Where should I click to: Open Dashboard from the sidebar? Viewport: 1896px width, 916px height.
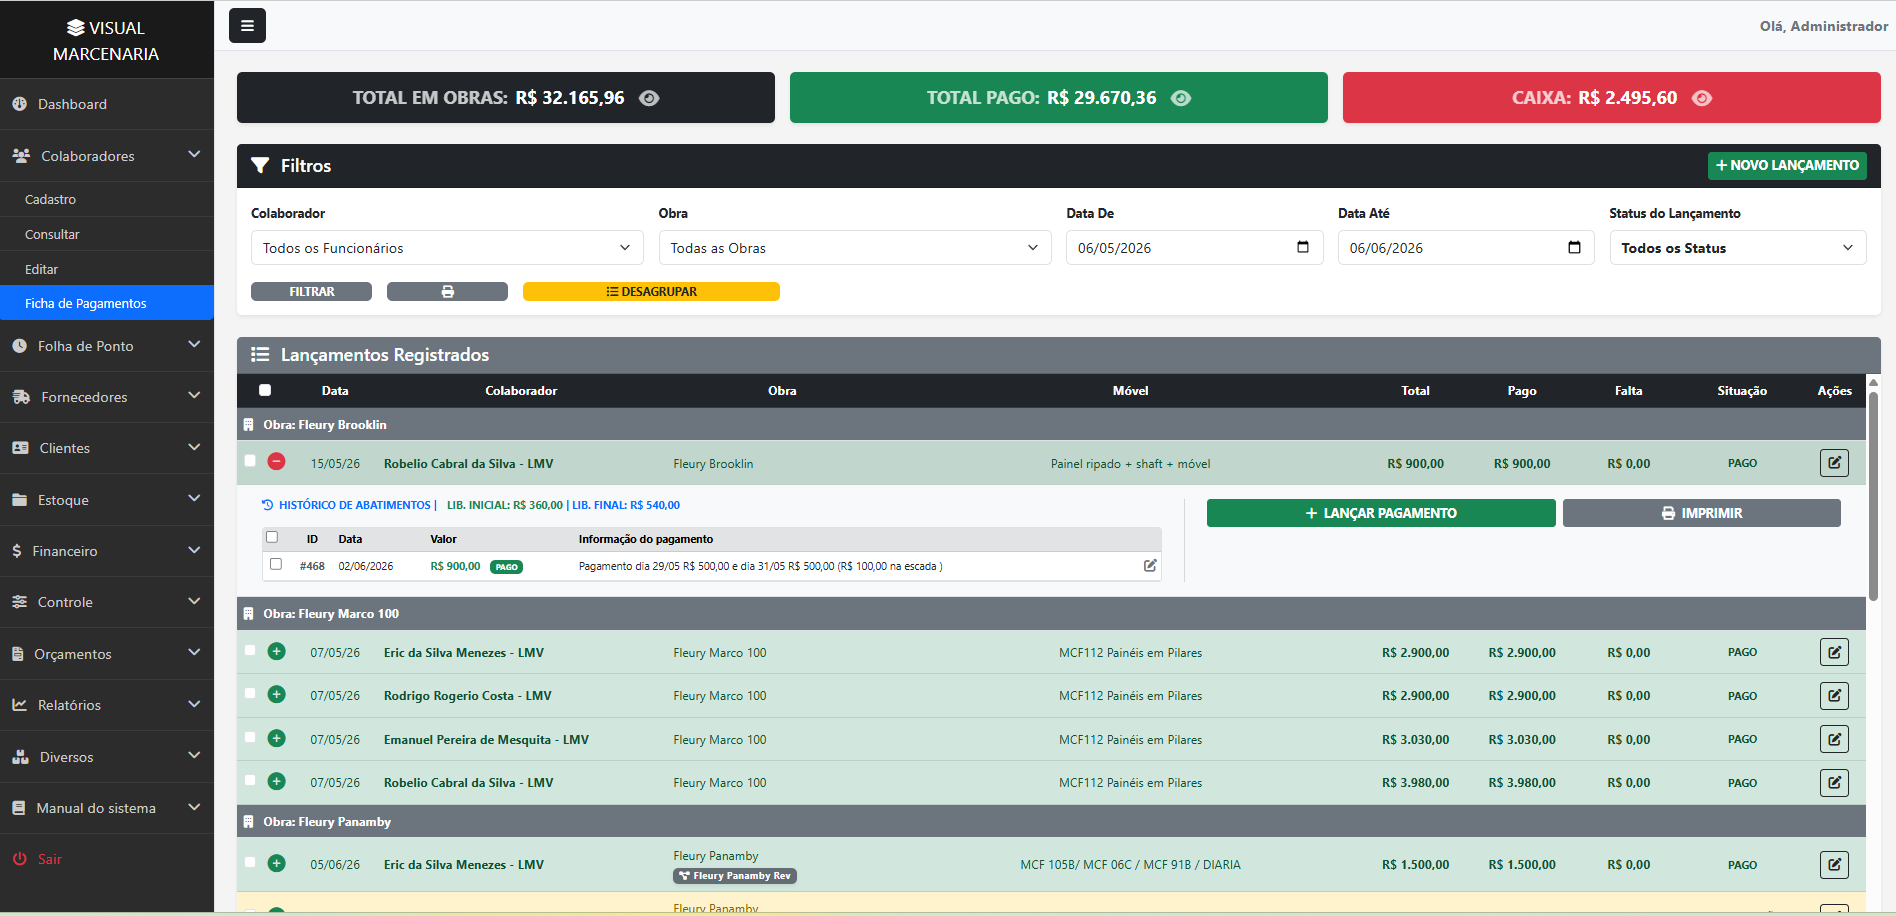107,104
